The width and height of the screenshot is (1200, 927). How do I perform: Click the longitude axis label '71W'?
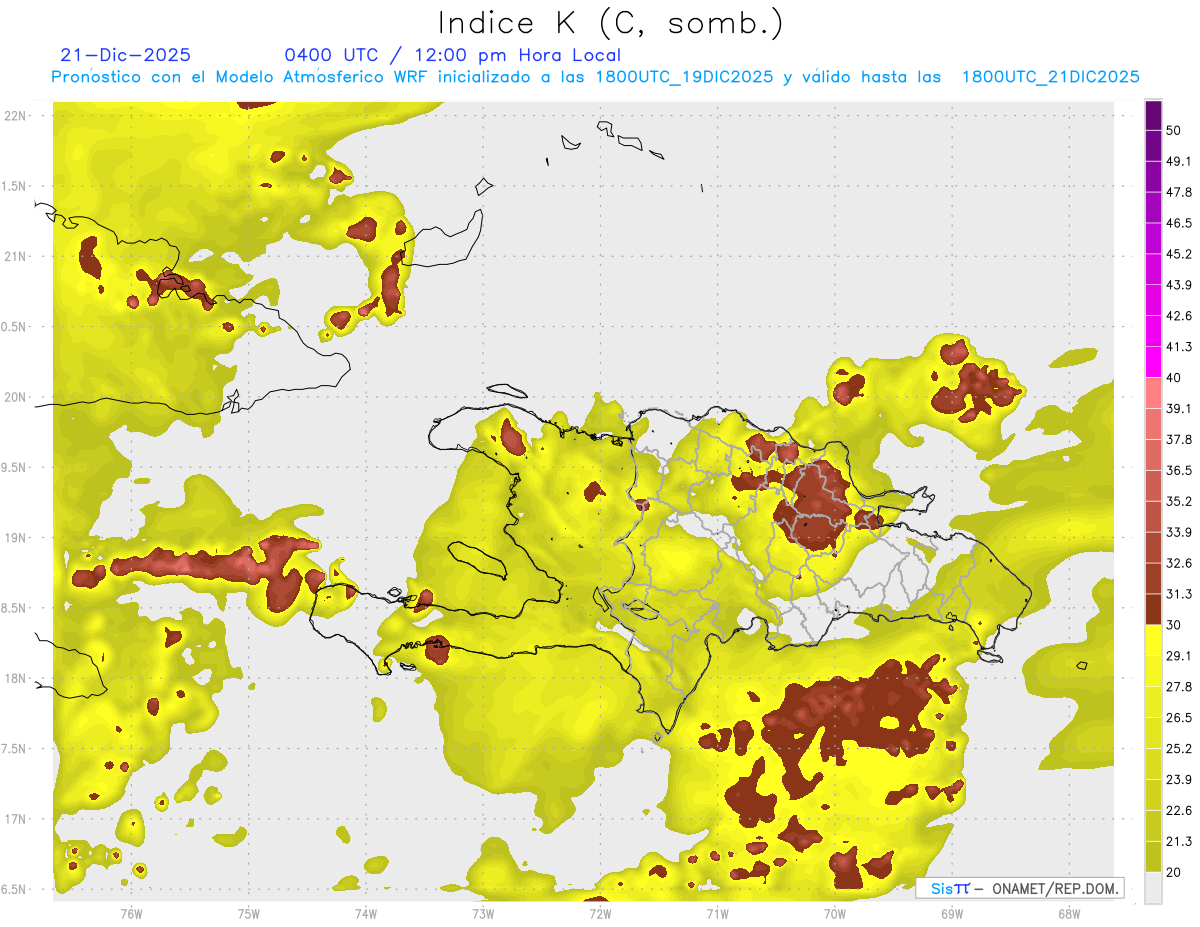(717, 914)
